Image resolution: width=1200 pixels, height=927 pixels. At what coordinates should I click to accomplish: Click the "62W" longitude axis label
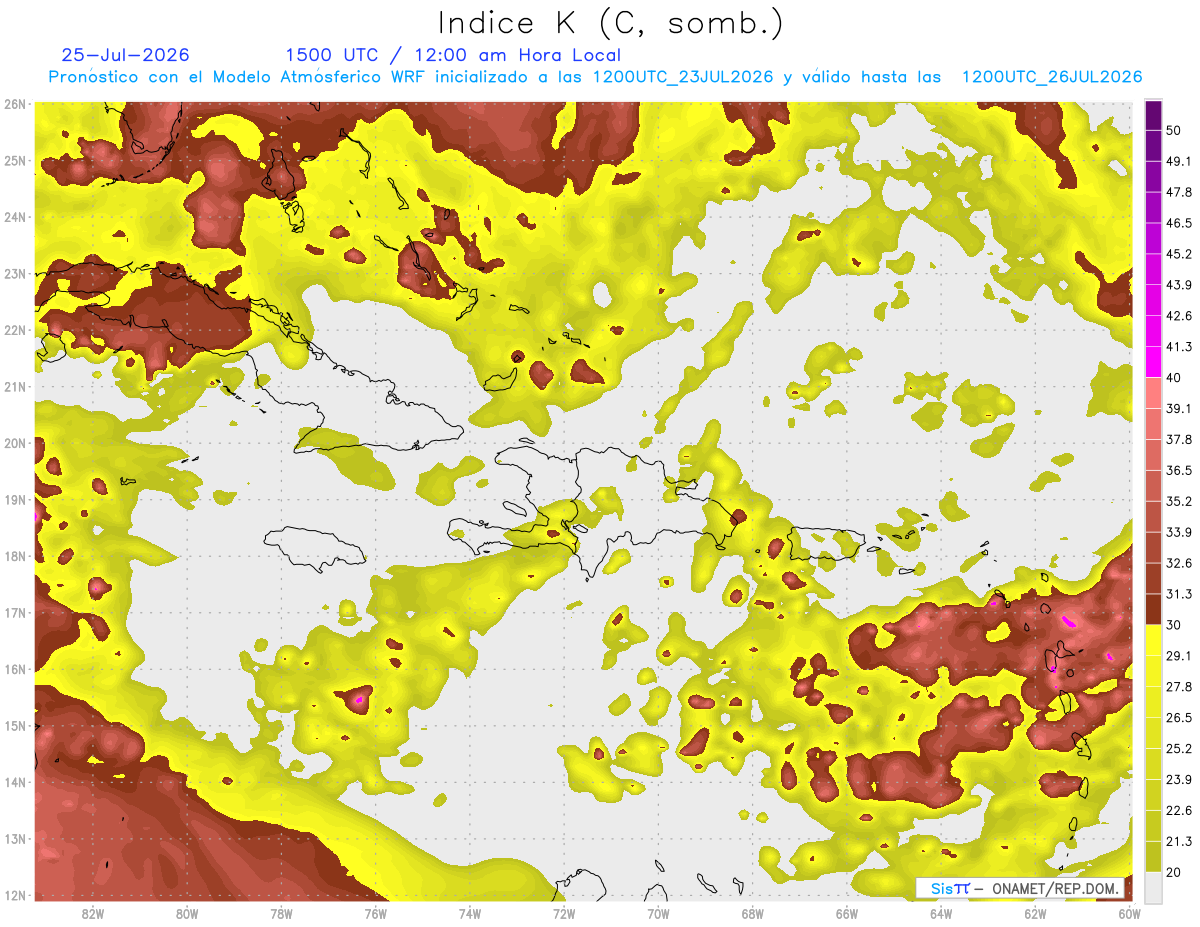[1035, 914]
